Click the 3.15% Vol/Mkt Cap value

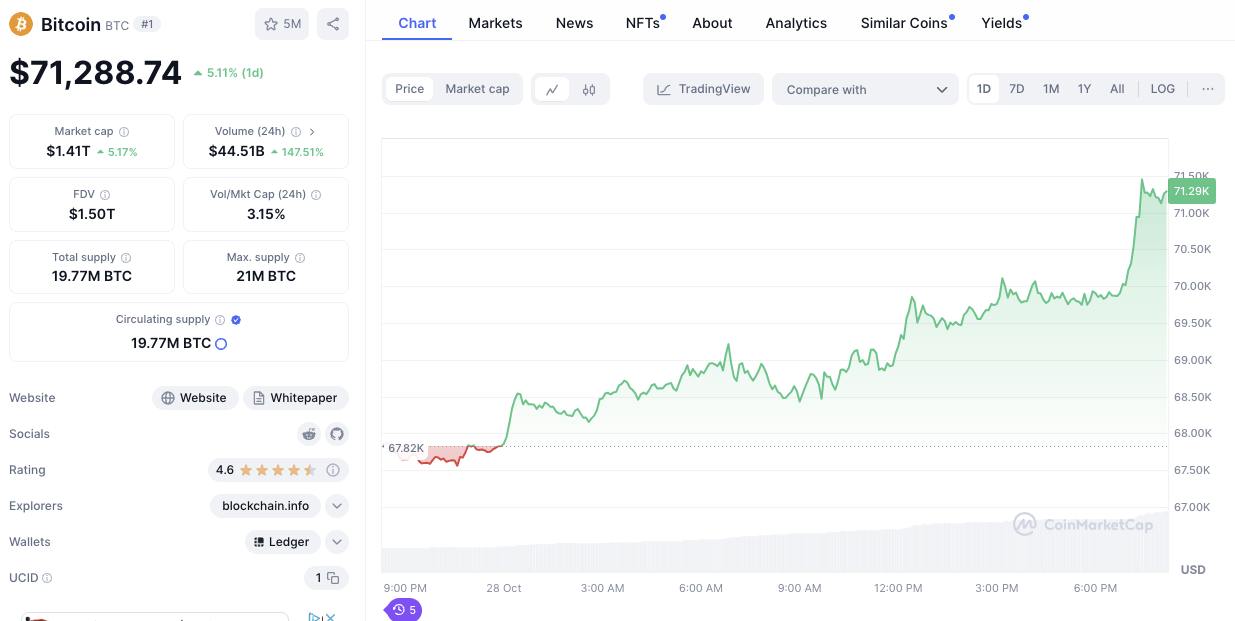[266, 214]
